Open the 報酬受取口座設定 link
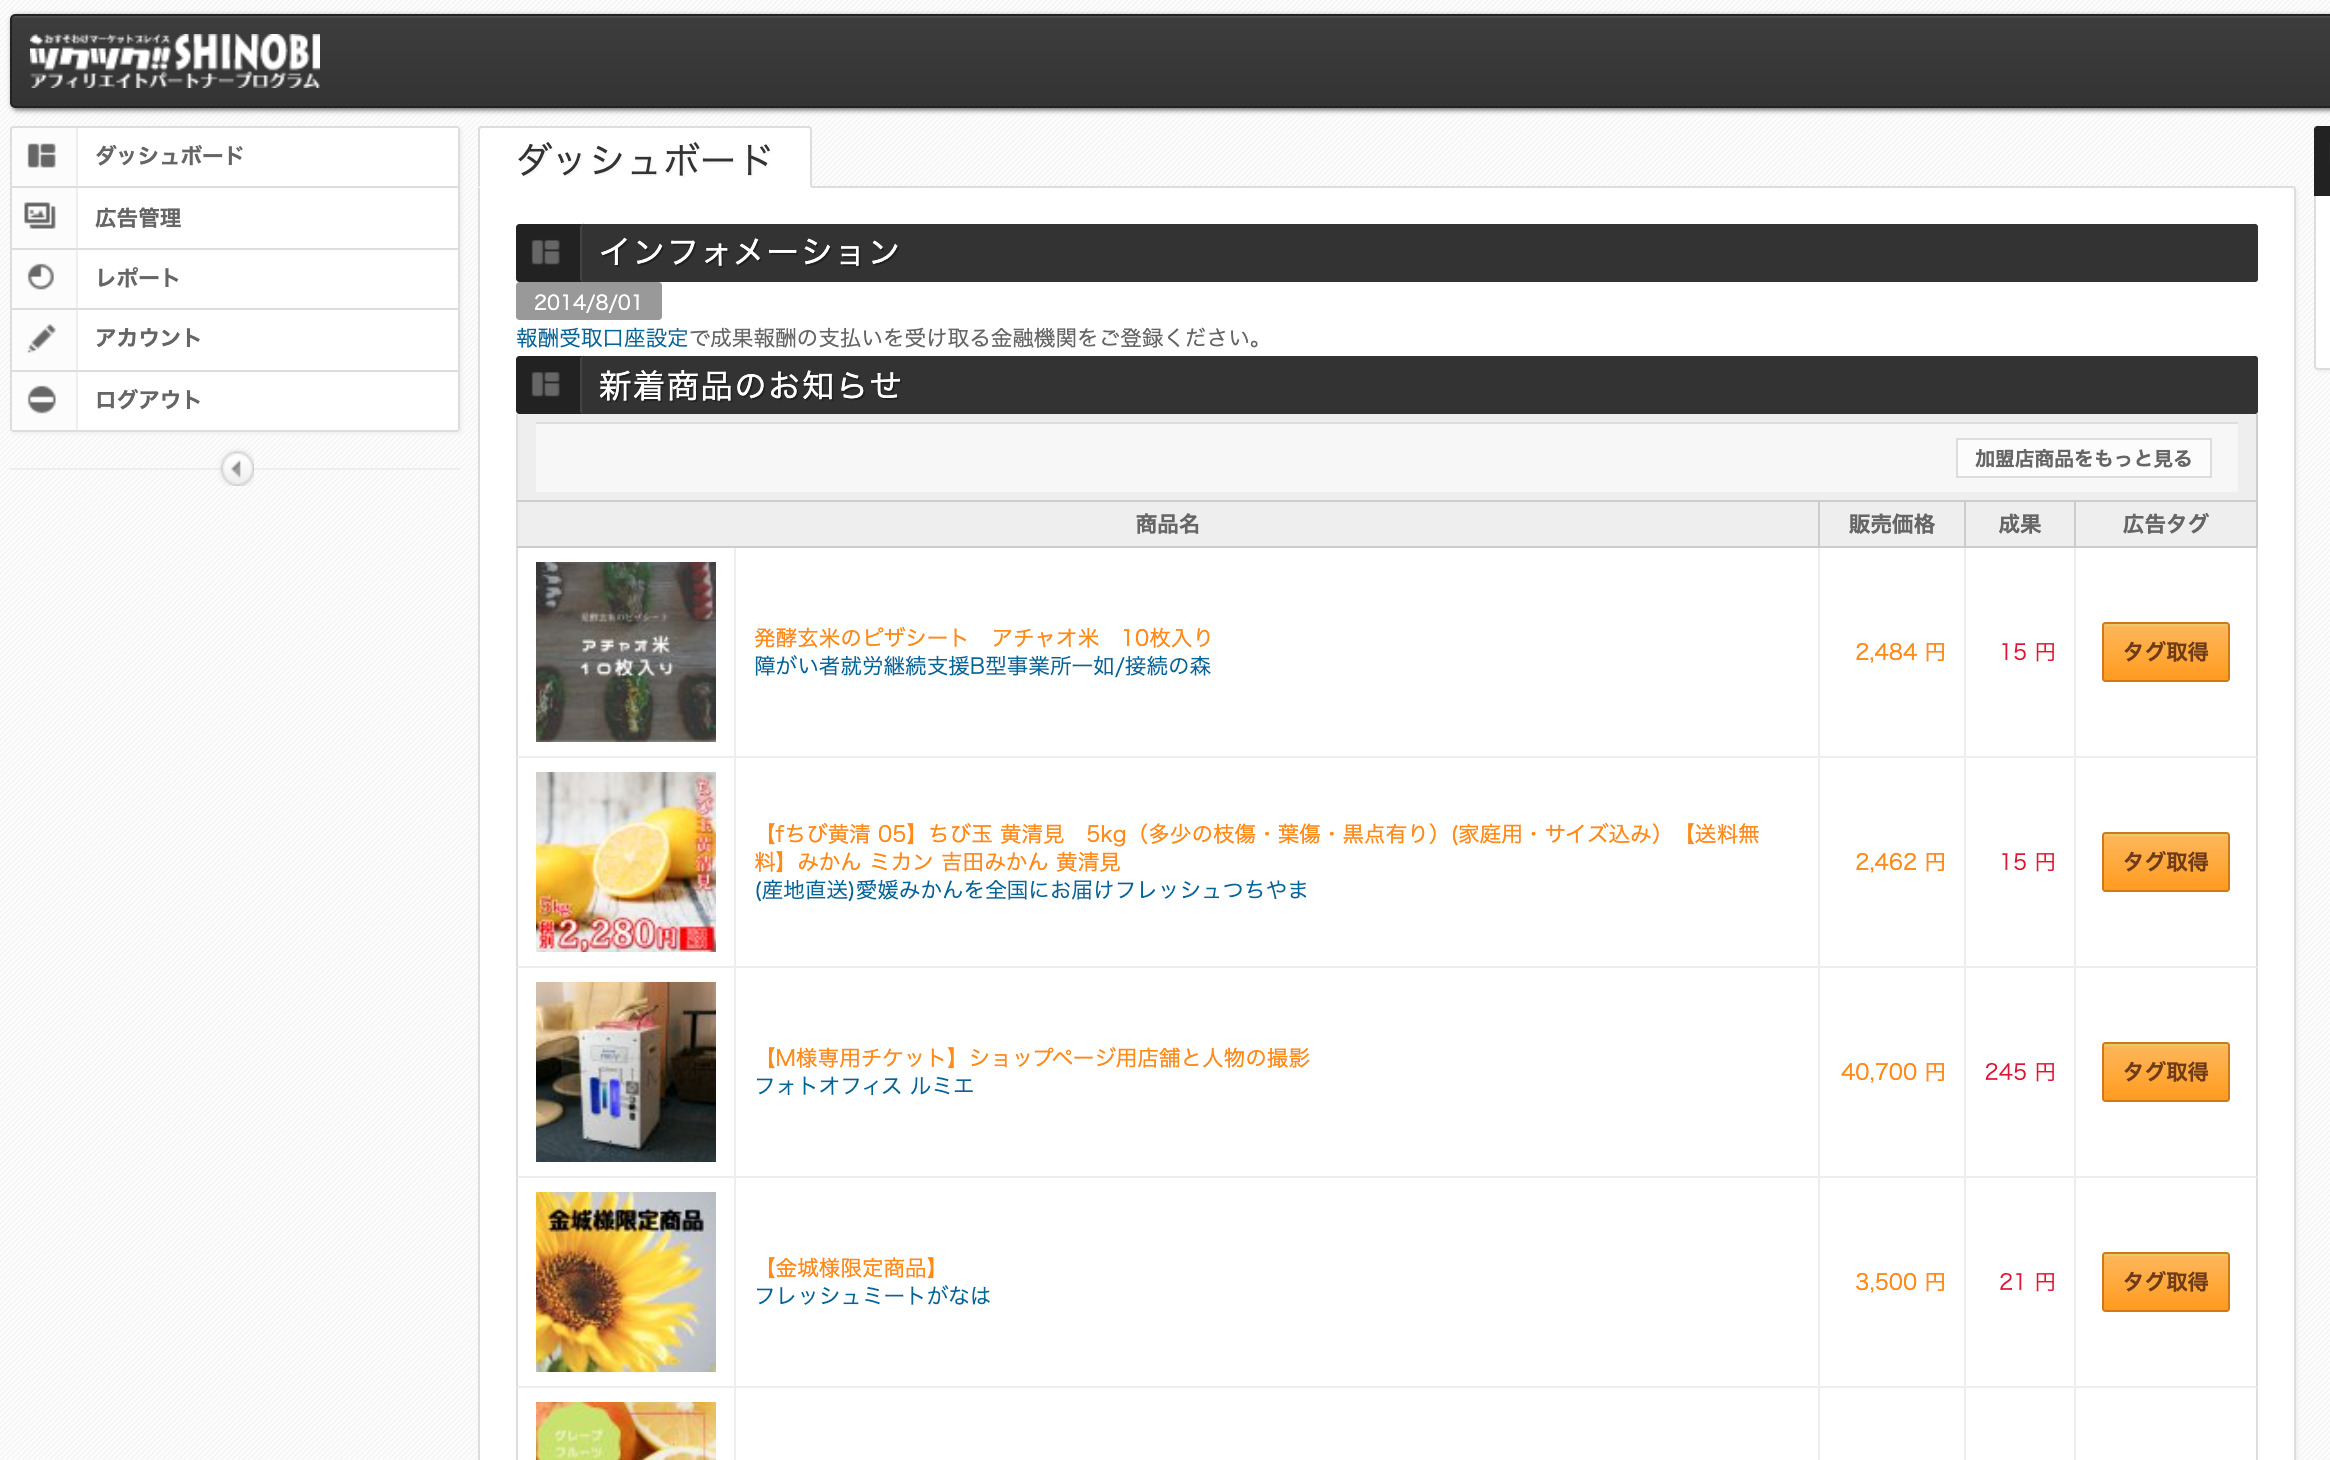This screenshot has height=1460, width=2330. point(602,338)
